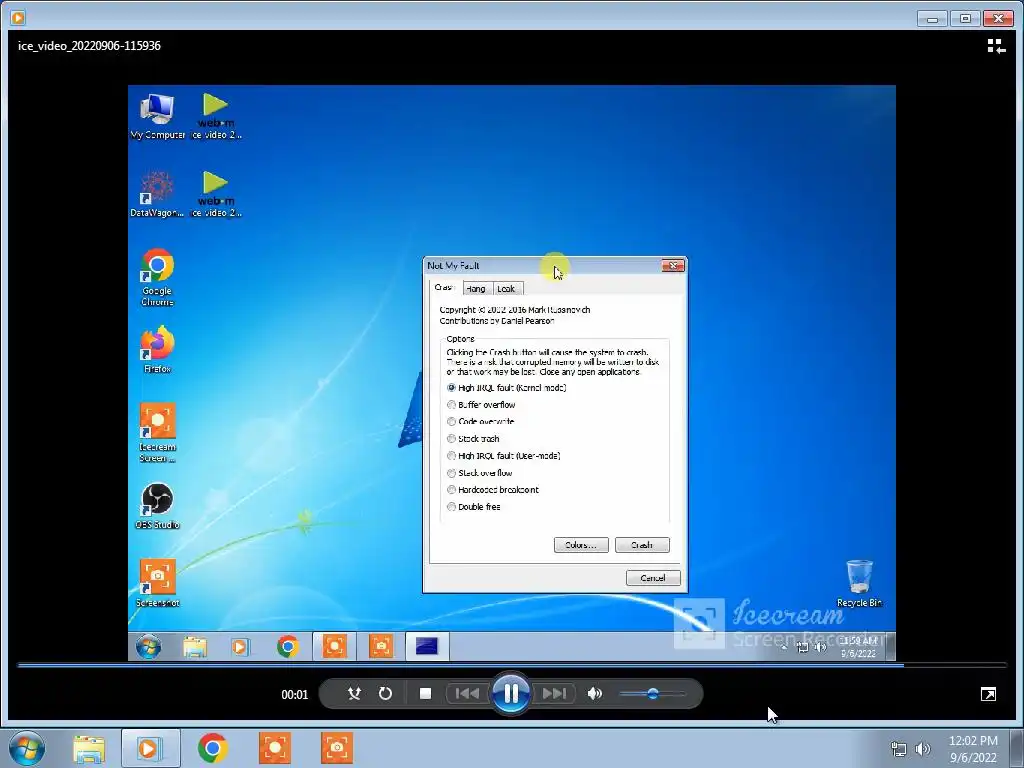1024x768 pixels.
Task: Open the Screenshot camera app from the real taskbar
Action: coord(337,748)
